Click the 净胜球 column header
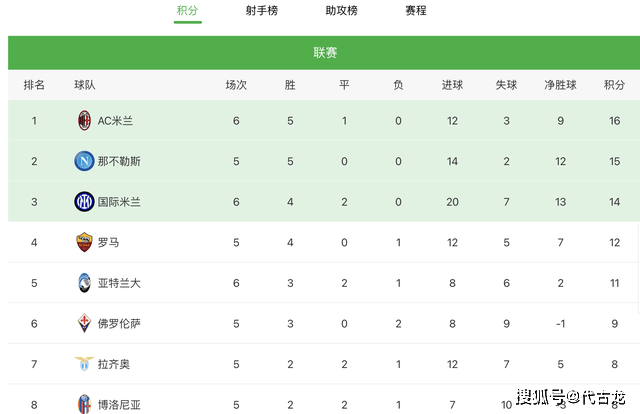This screenshot has height=414, width=640. pos(560,85)
